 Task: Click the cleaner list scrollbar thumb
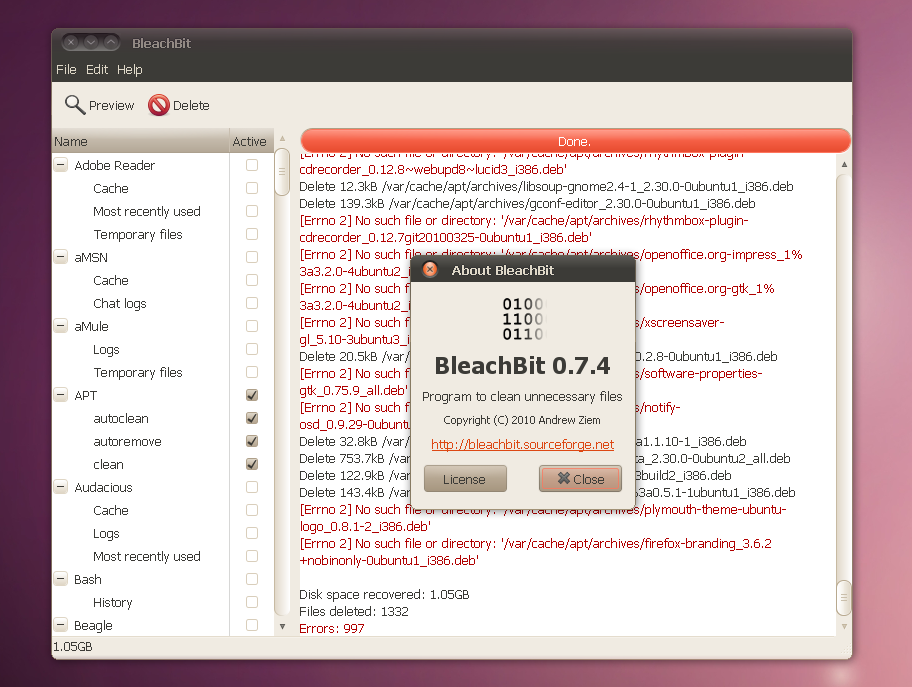coord(282,172)
